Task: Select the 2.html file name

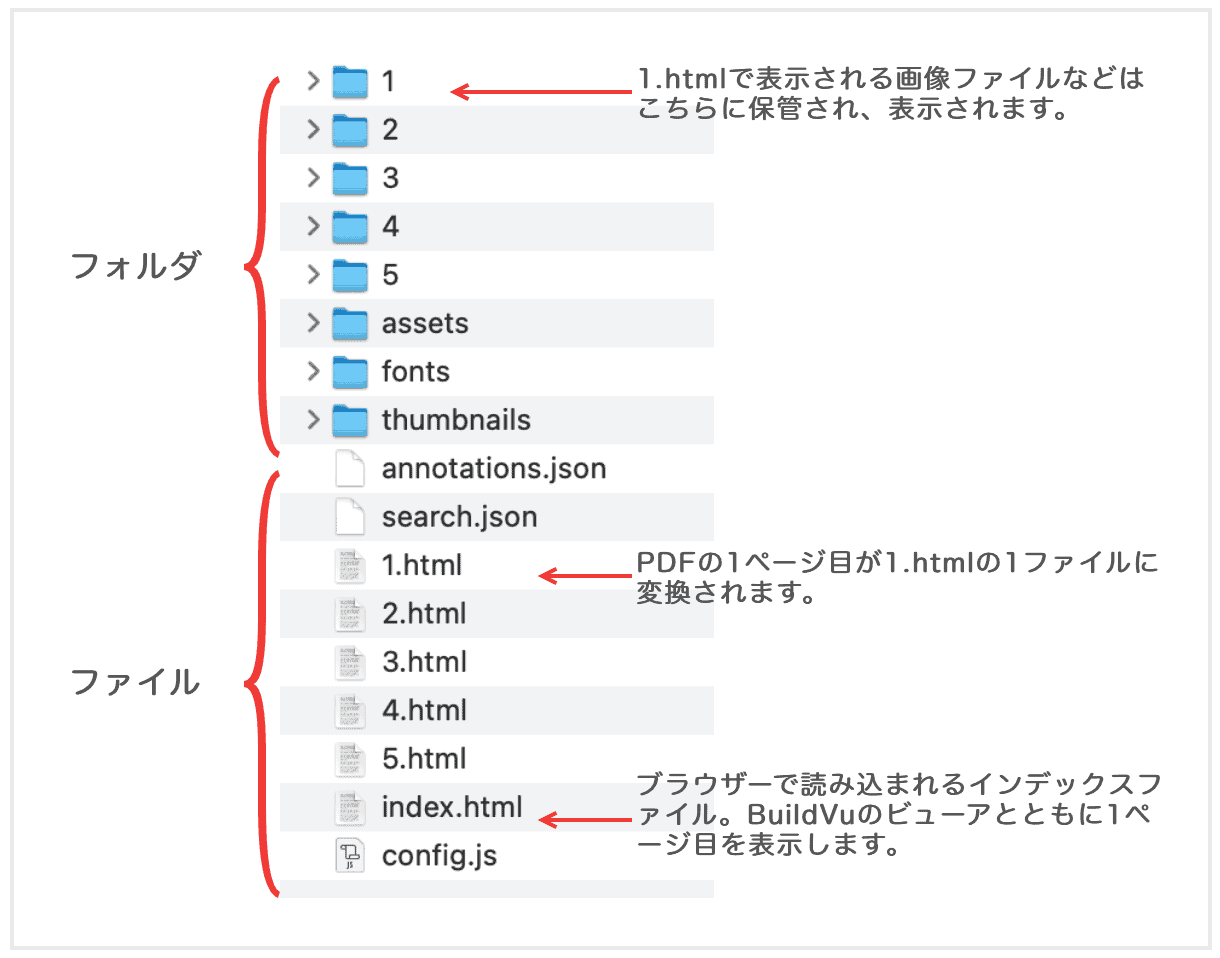Action: (x=424, y=613)
